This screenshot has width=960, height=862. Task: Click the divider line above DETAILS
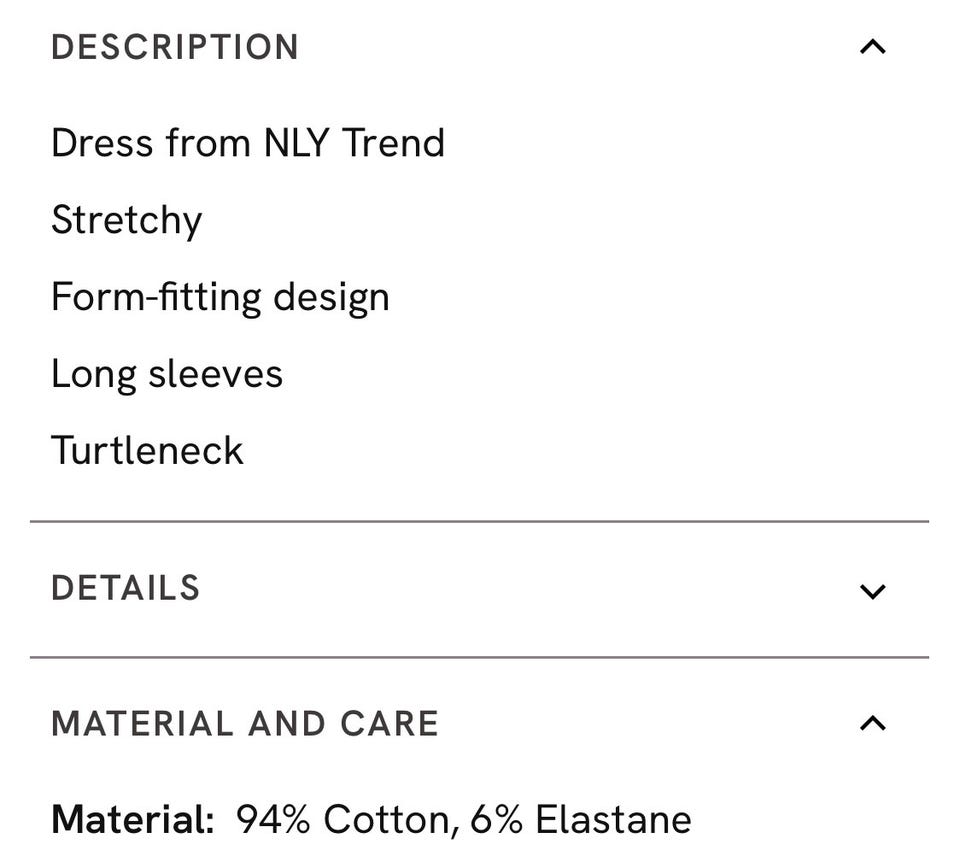tap(480, 521)
